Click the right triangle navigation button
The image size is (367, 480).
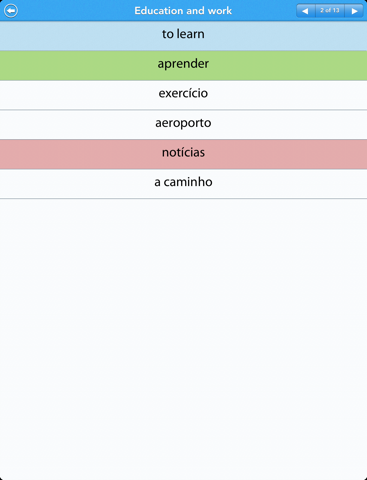point(354,11)
